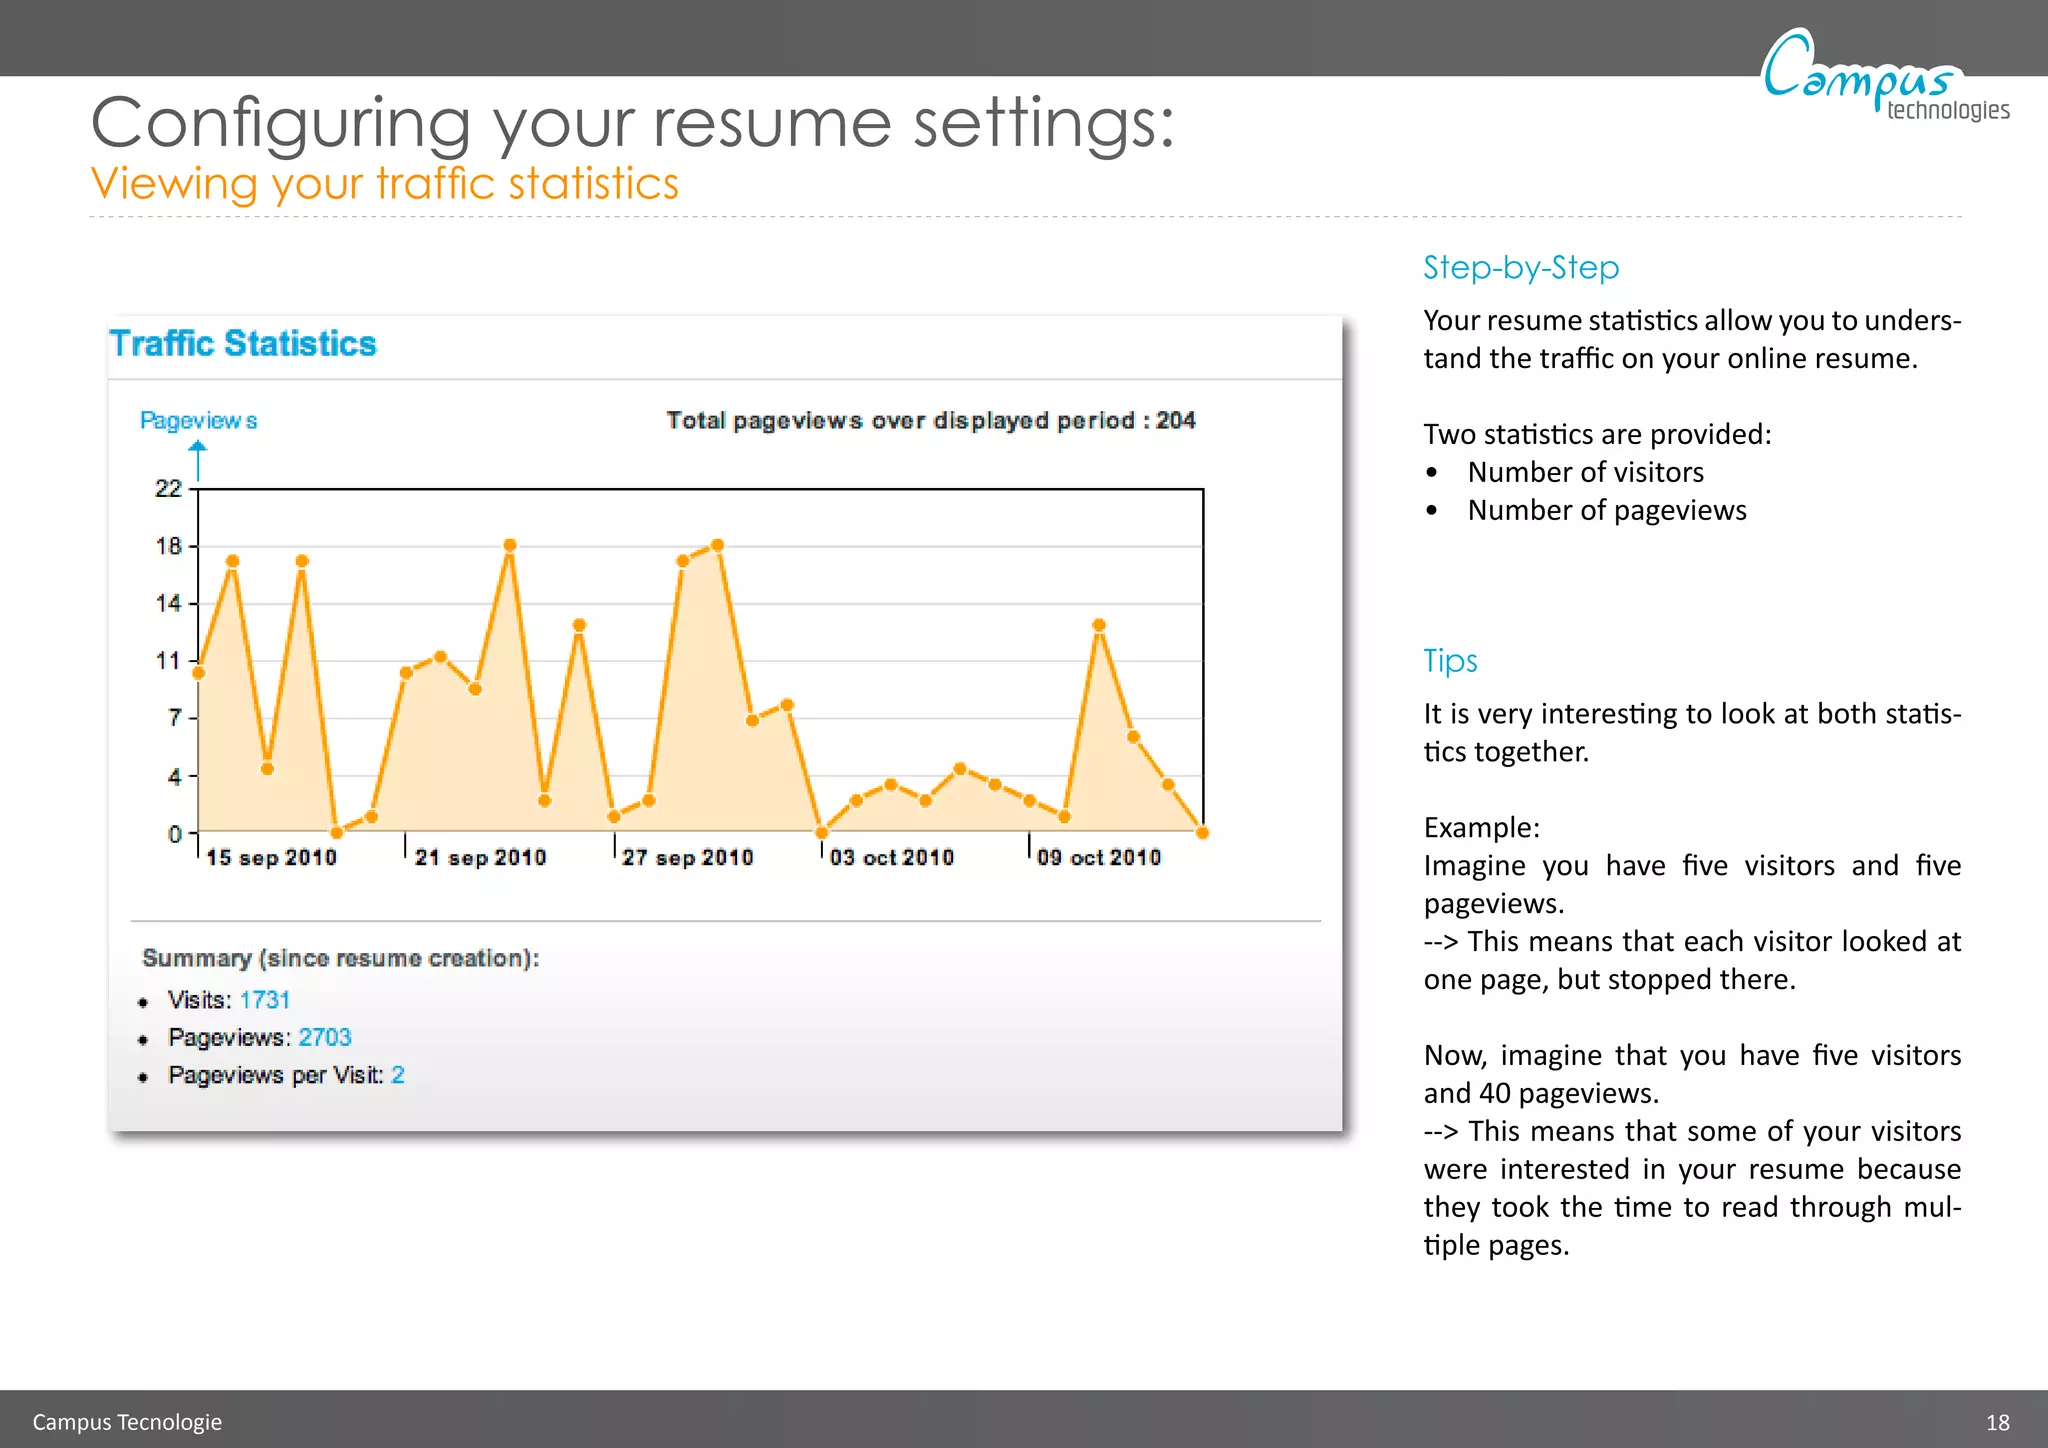Click the 'Viewing your traffic statistics' subtitle
Screen dimensions: 2048x1448
[x=385, y=184]
